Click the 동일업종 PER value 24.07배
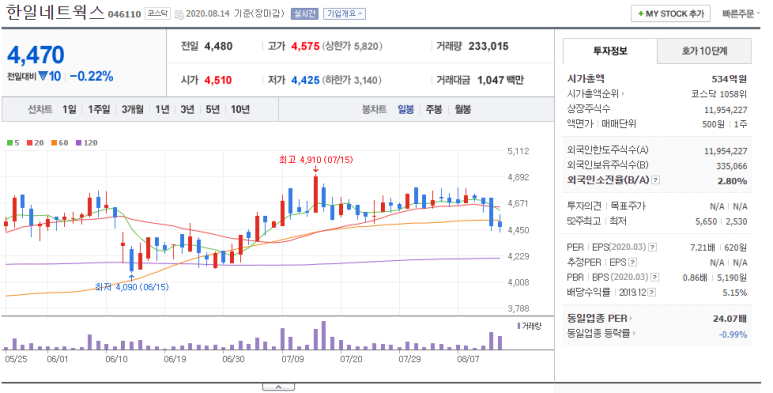Viewport: 773px width, 393px height. [x=730, y=319]
